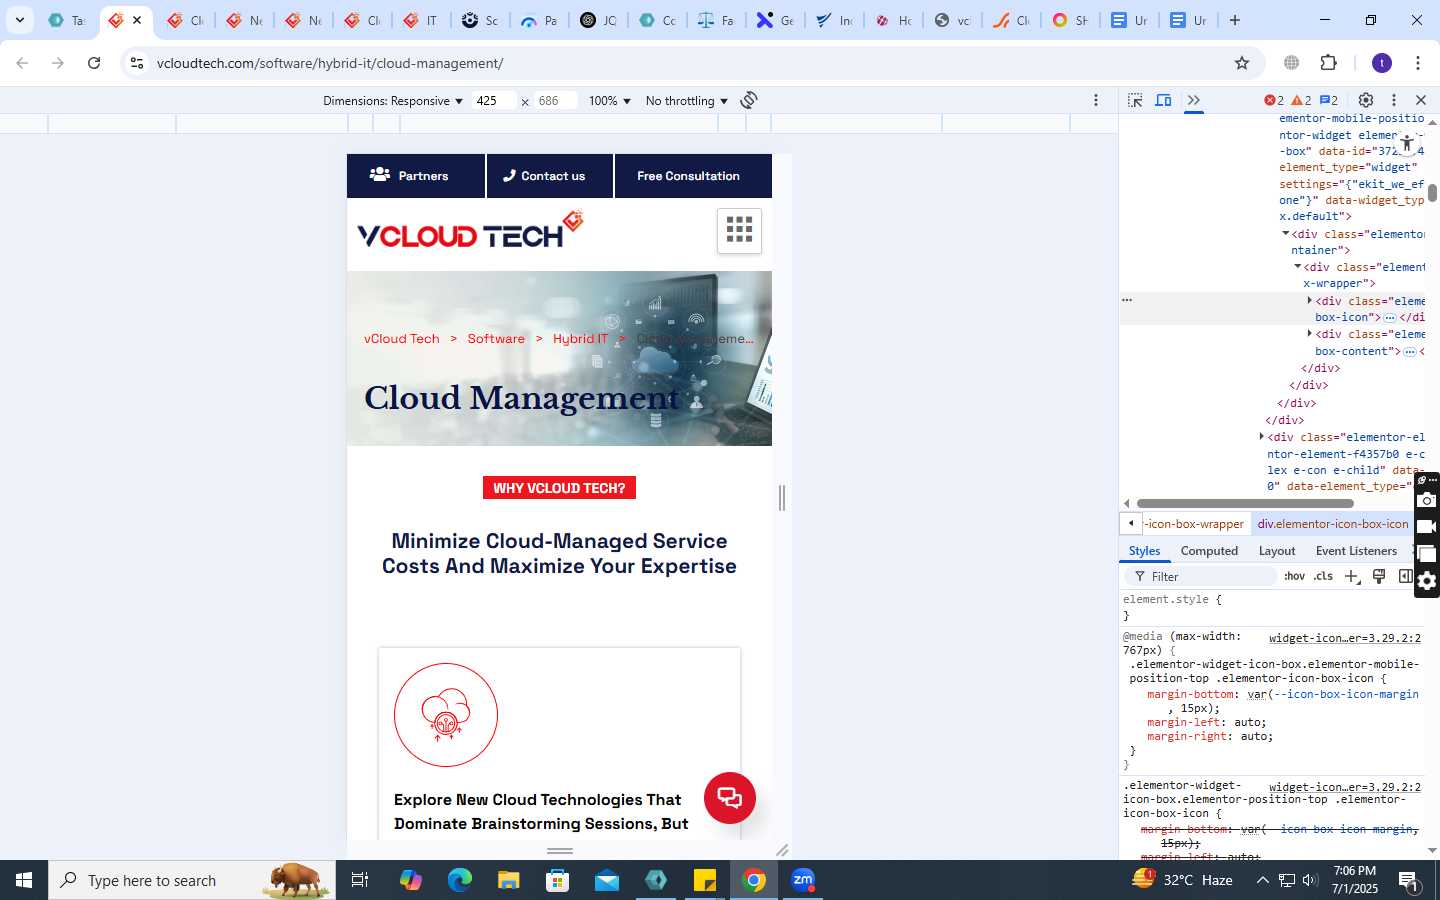Image resolution: width=1440 pixels, height=900 pixels.
Task: Click the viewport width field 425
Action: pos(494,101)
